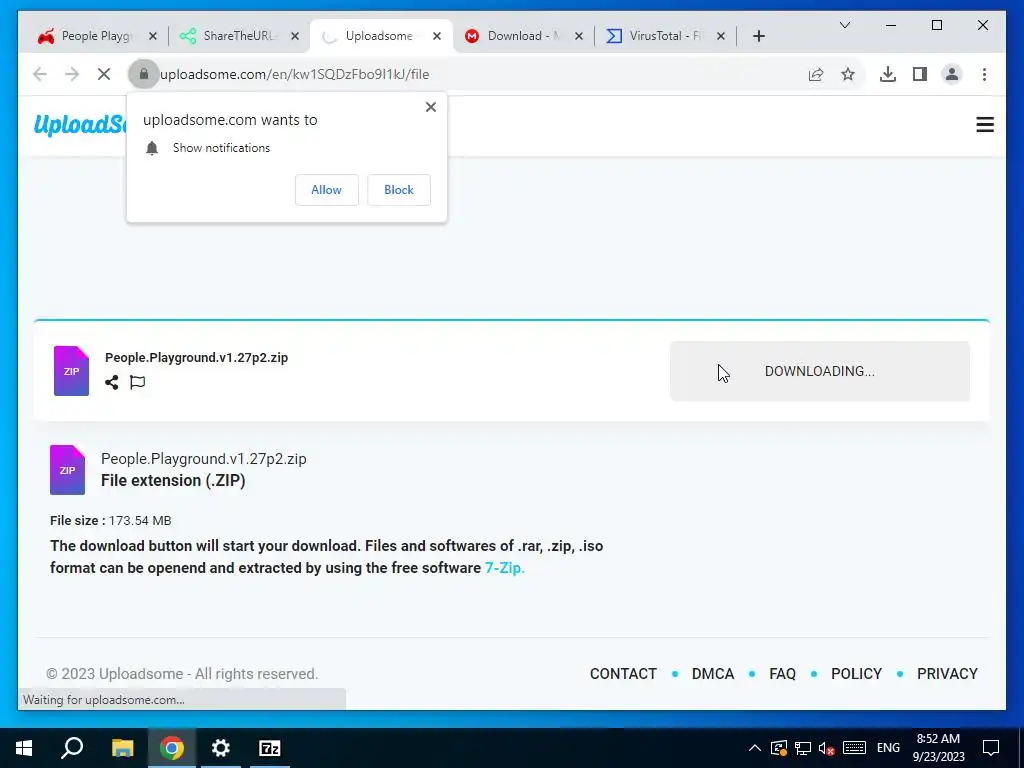Click the share icon under filename
Screen dimensions: 1024x768
point(112,382)
